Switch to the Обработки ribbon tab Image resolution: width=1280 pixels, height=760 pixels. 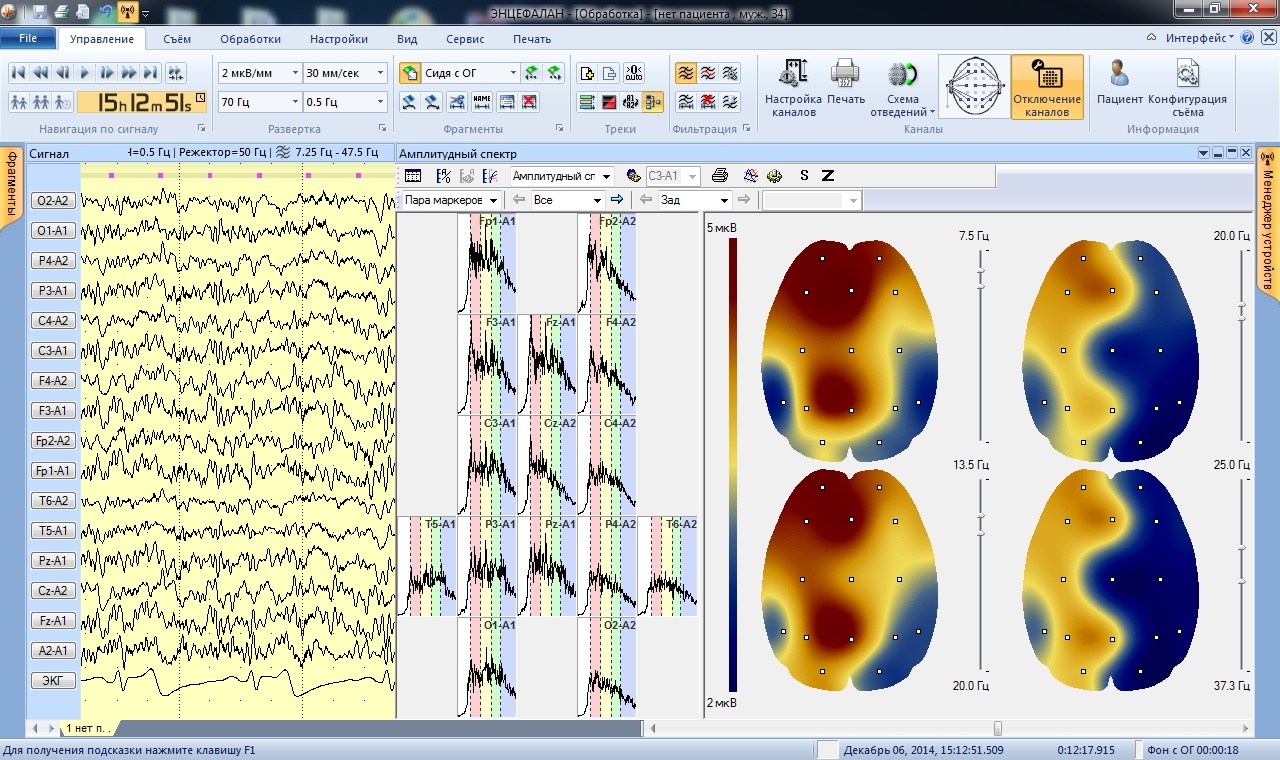[x=250, y=39]
